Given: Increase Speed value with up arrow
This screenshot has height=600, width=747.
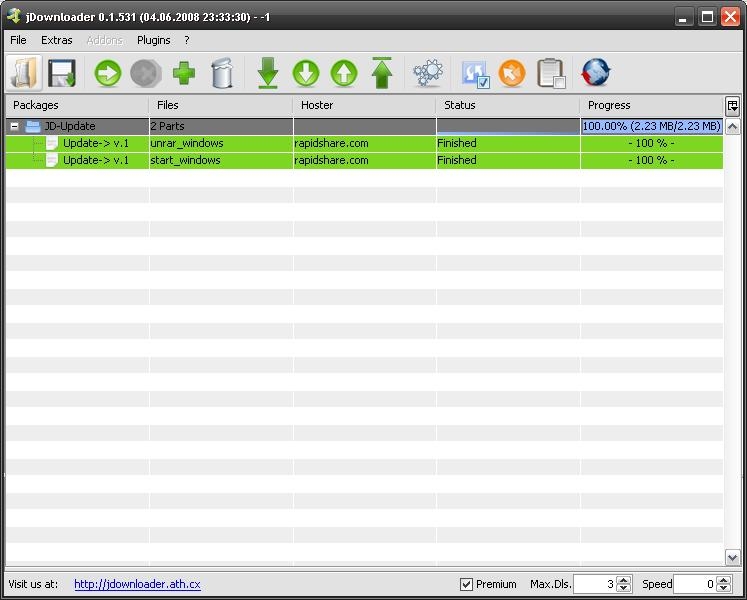Looking at the screenshot, I should 724,580.
